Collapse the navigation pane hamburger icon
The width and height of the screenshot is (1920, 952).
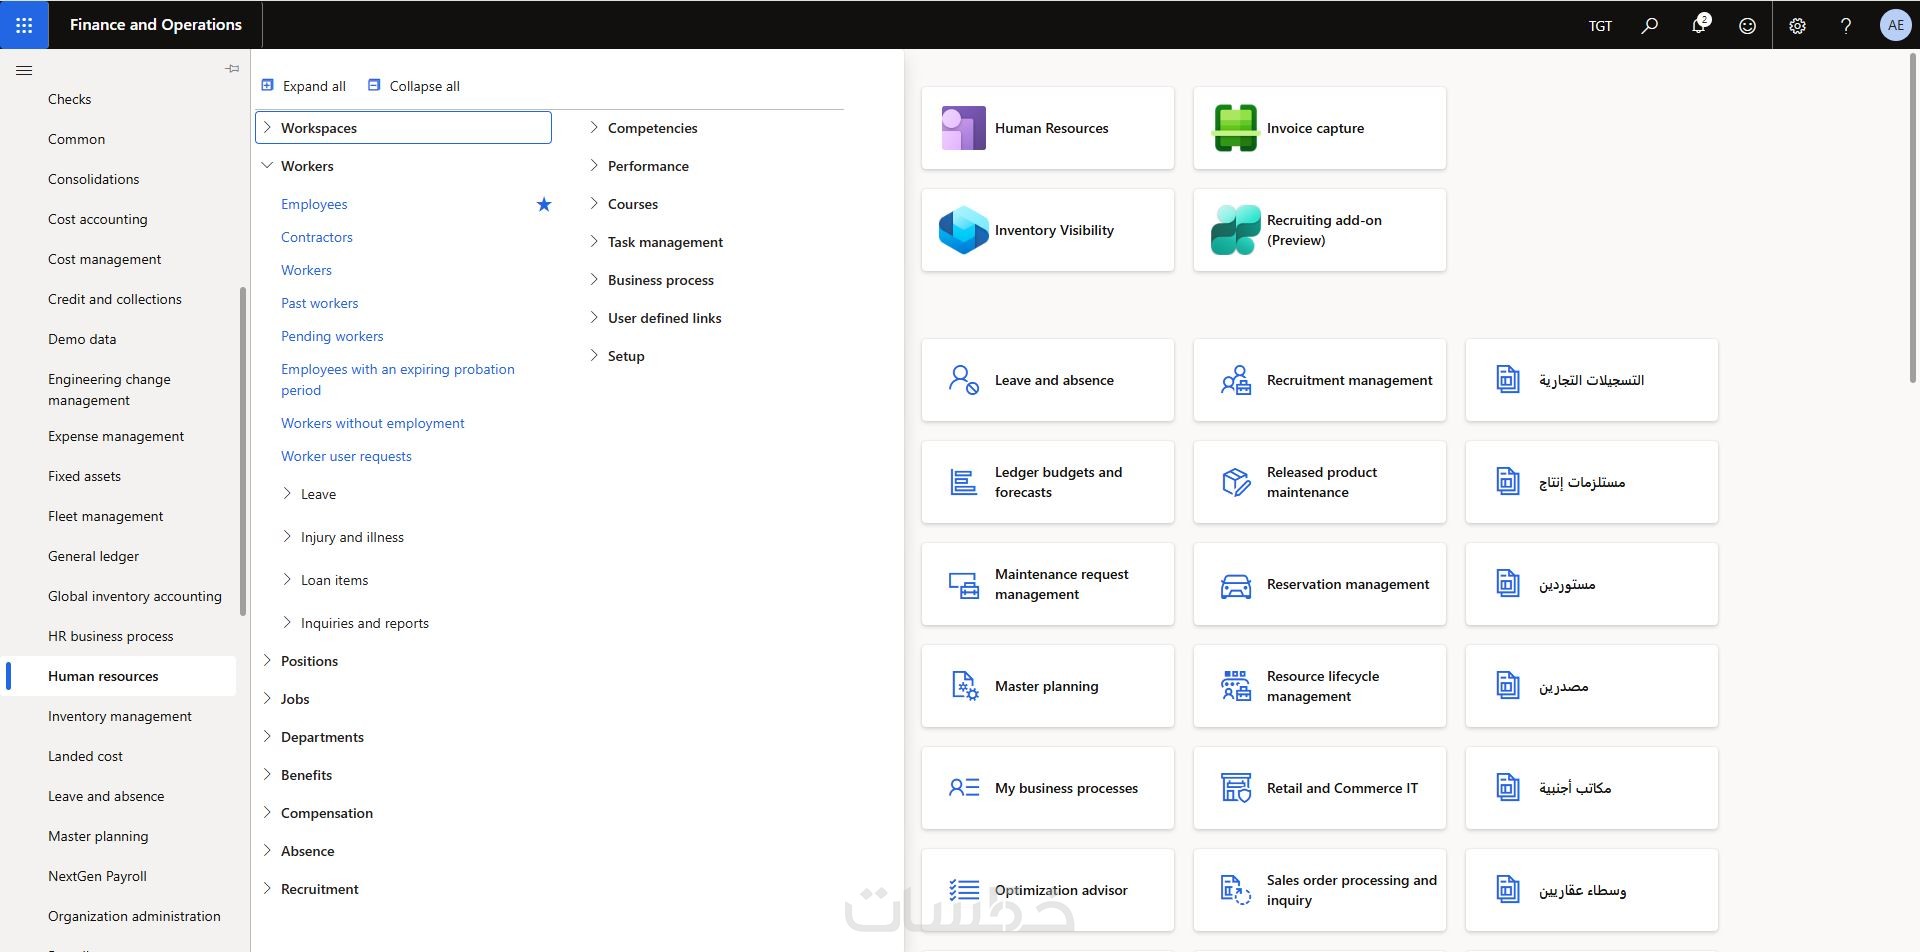pyautogui.click(x=25, y=70)
